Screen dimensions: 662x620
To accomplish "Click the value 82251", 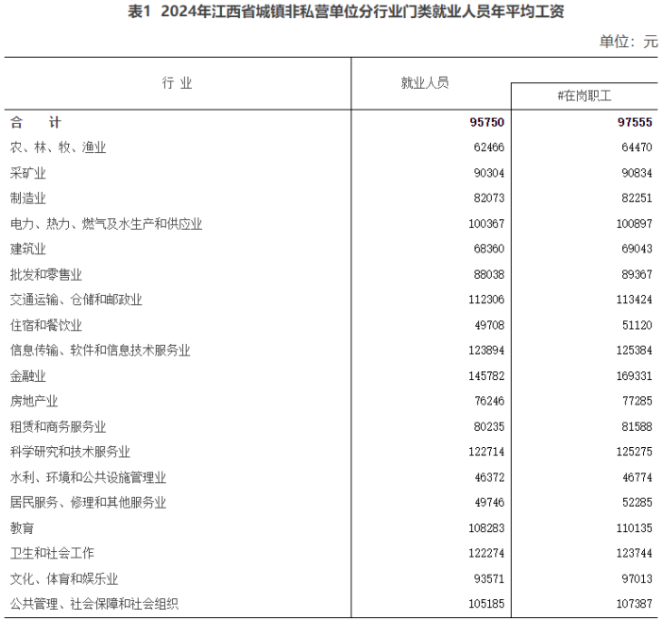I will pyautogui.click(x=637, y=198).
